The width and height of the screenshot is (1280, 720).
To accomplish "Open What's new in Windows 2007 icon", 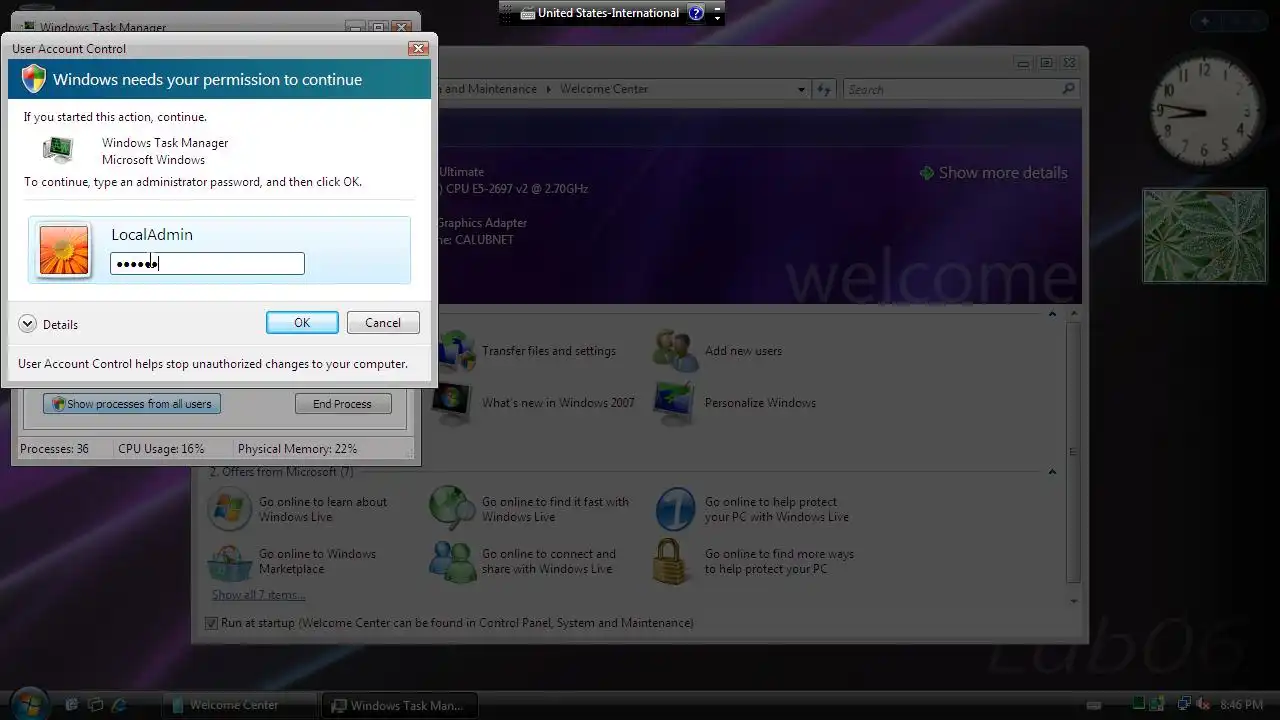I will tap(451, 403).
